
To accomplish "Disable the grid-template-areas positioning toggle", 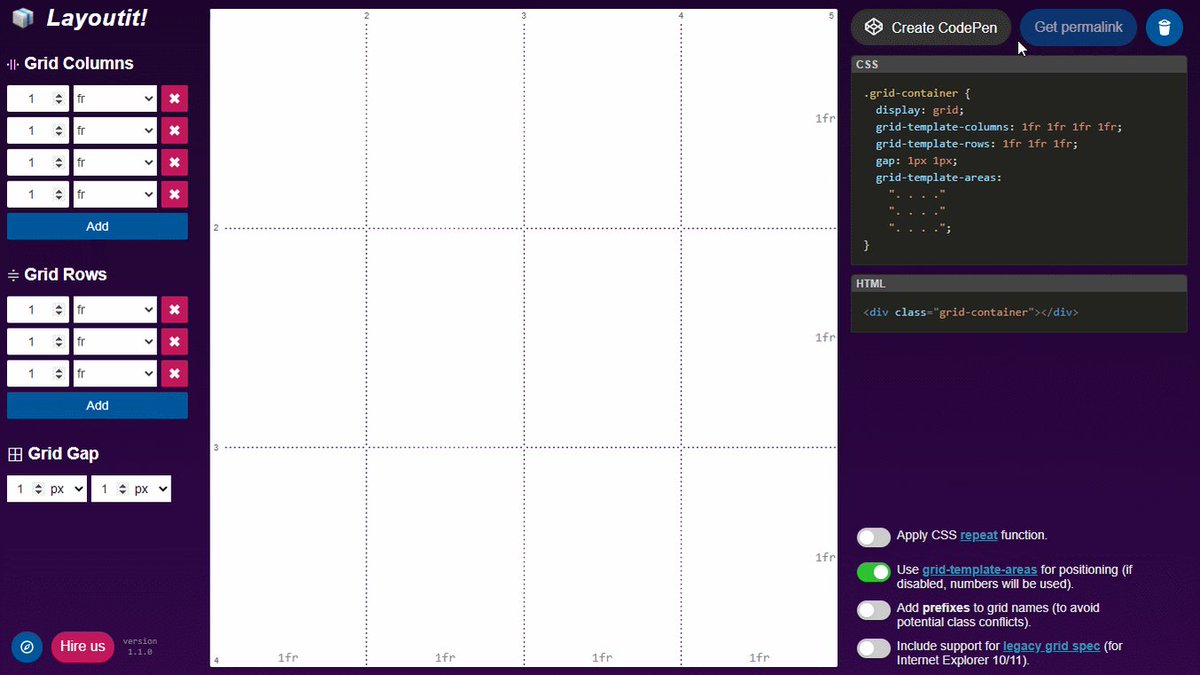I will pyautogui.click(x=873, y=572).
